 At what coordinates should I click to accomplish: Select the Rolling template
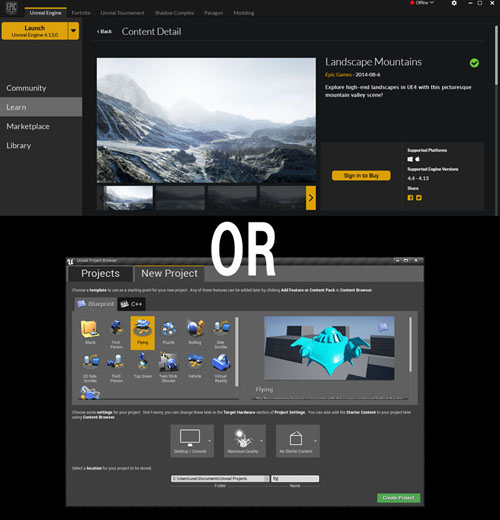click(x=195, y=332)
